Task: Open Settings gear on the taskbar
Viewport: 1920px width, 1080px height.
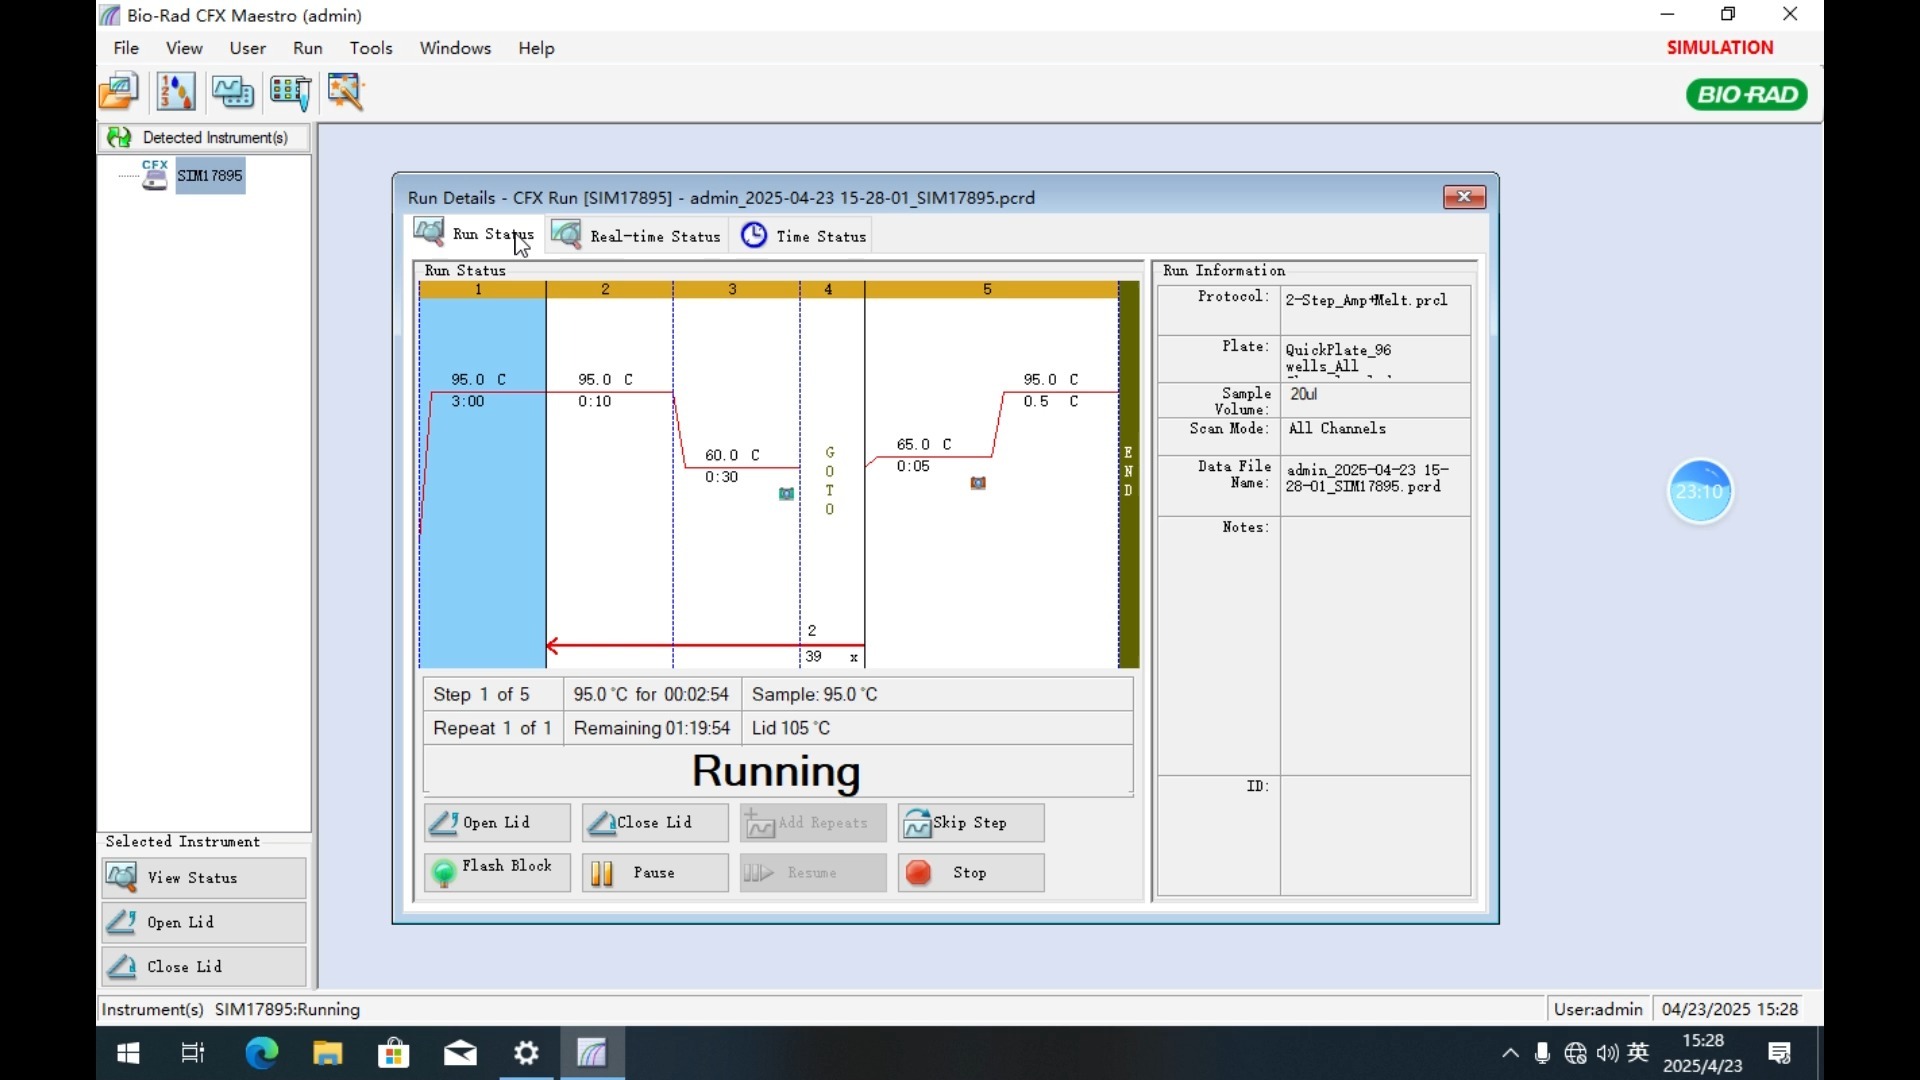Action: pos(526,1053)
